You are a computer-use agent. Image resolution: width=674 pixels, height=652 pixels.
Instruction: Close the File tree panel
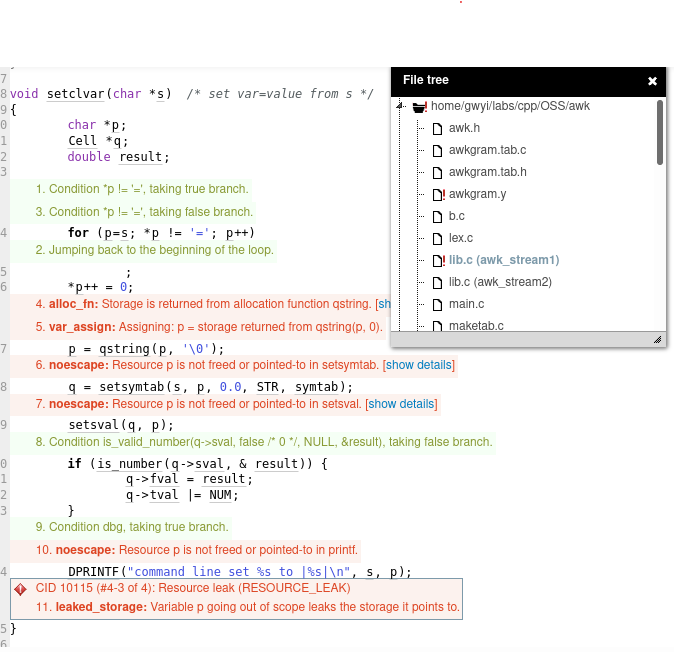(652, 81)
